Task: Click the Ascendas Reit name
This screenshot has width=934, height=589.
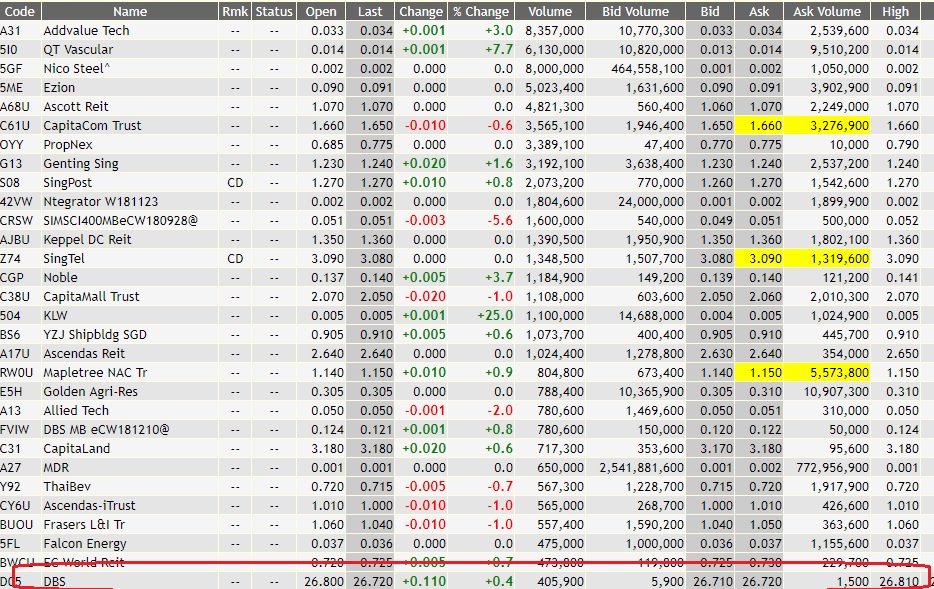Action: (x=84, y=354)
